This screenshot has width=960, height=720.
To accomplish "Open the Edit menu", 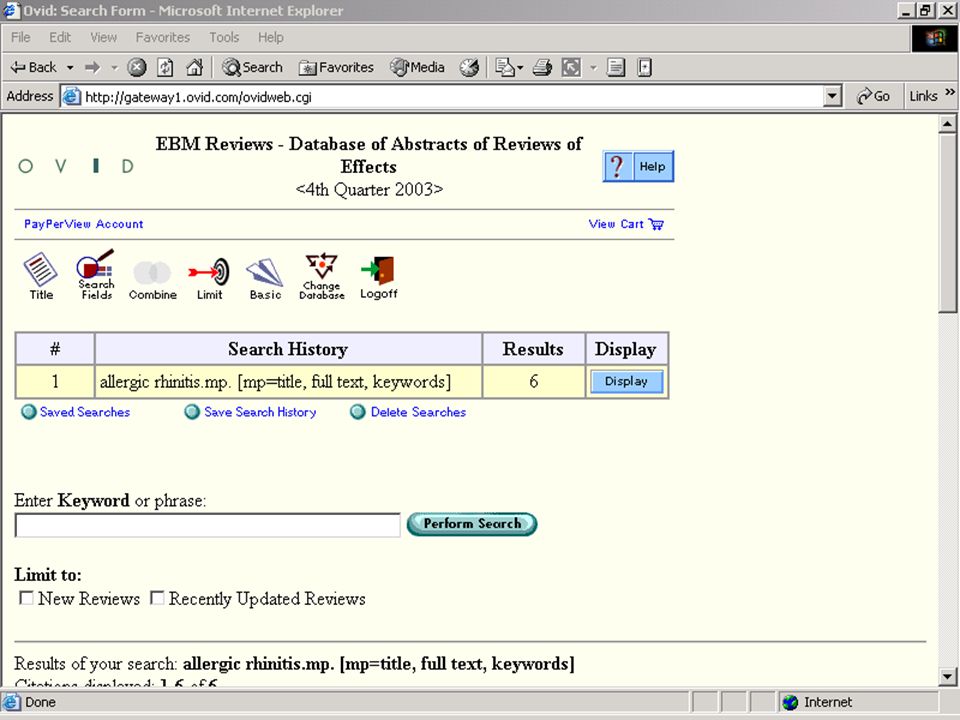I will tap(60, 37).
